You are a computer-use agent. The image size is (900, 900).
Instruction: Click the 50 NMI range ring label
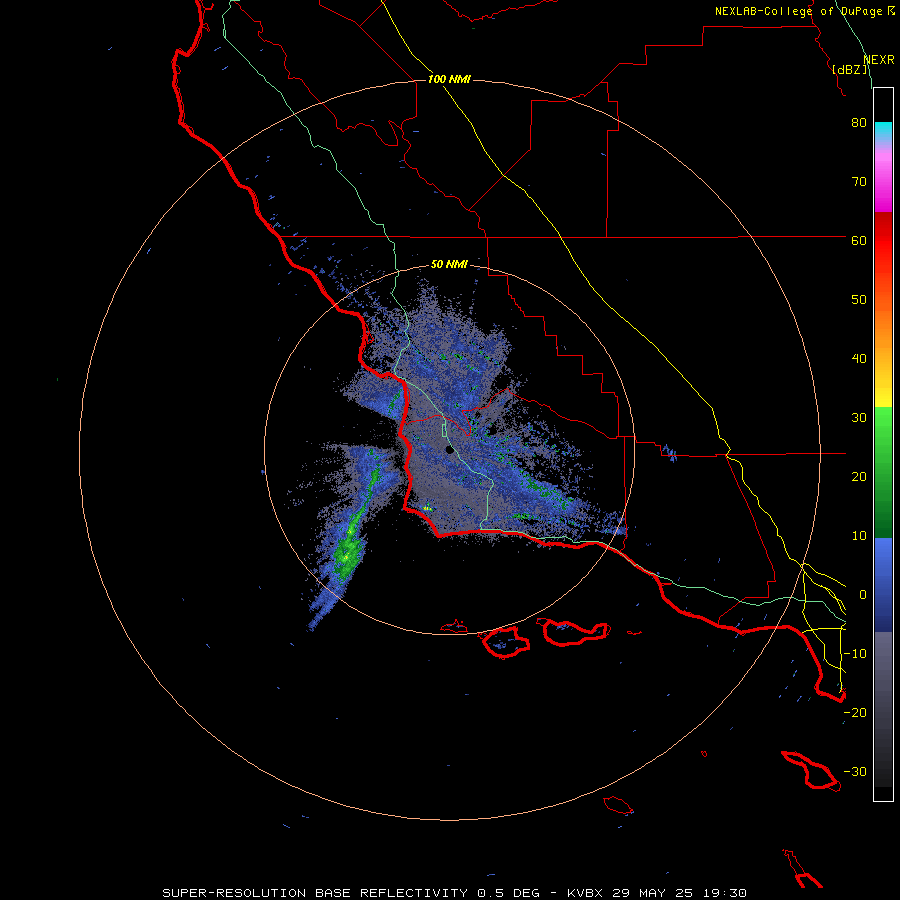click(x=449, y=264)
